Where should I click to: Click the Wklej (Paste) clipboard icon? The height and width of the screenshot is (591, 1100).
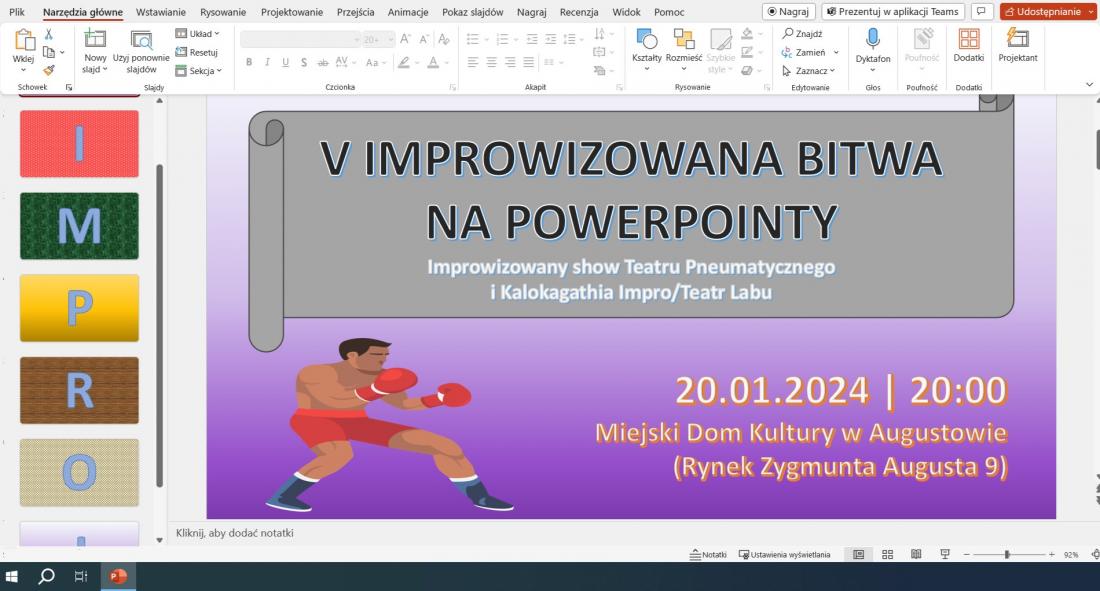tap(24, 39)
